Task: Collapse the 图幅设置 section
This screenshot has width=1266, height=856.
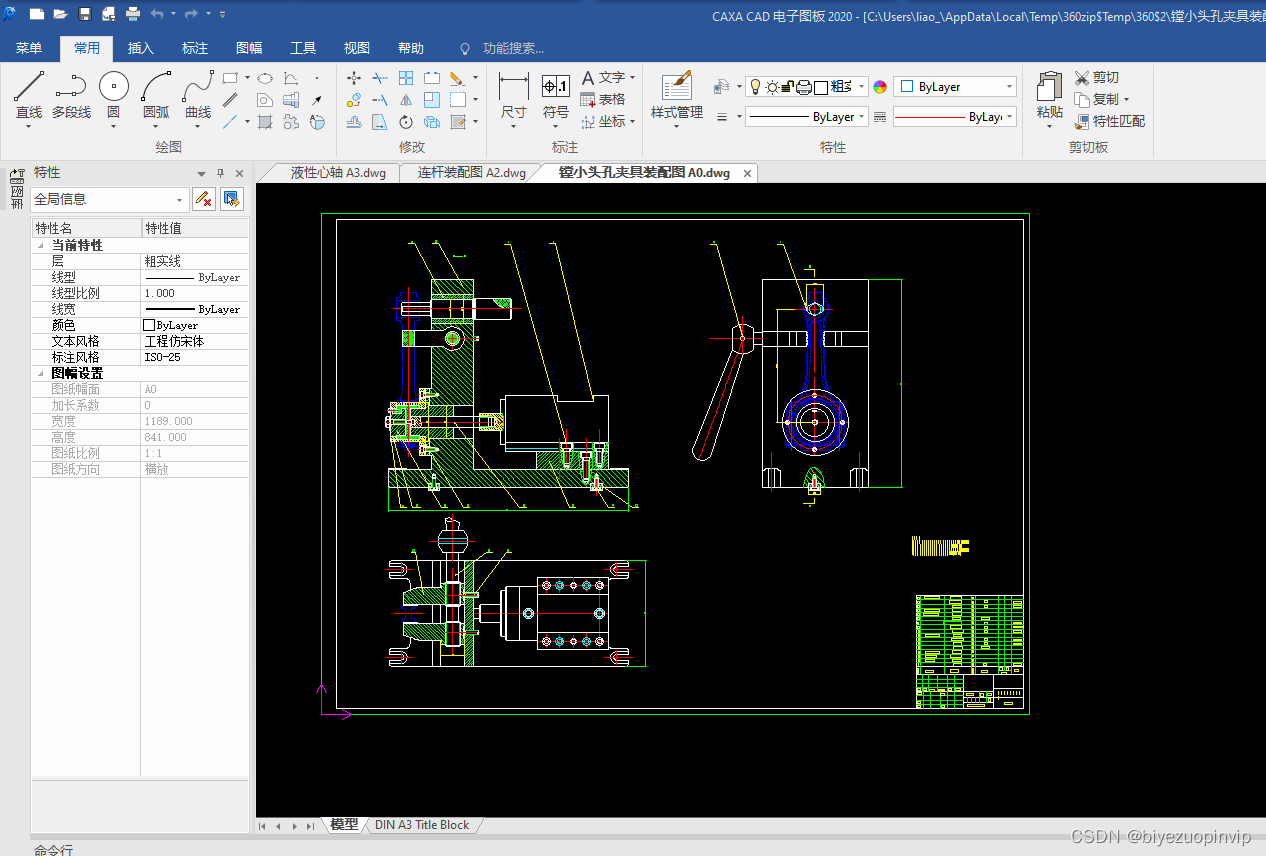Action: (41, 373)
